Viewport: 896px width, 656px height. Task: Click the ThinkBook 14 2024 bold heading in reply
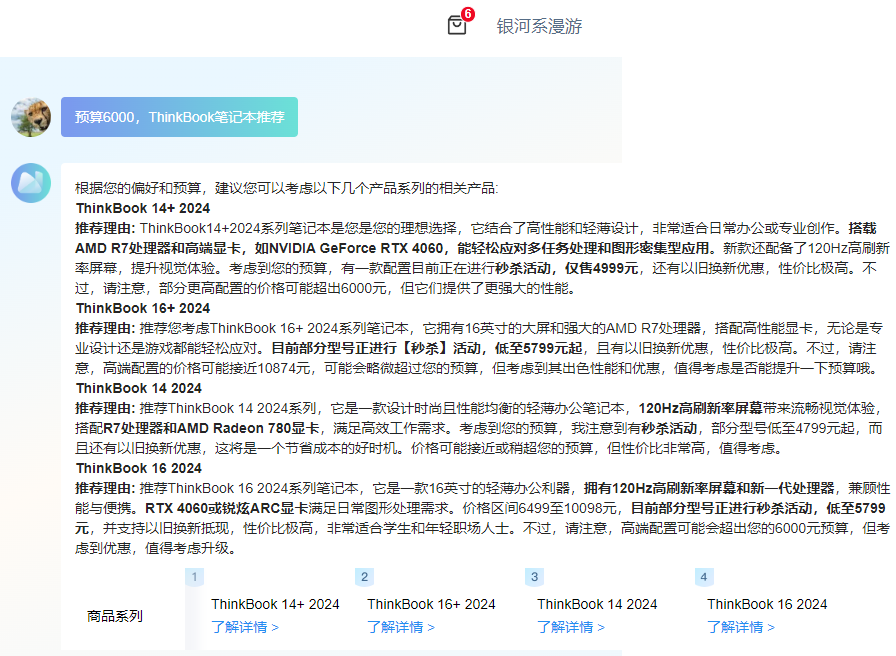tap(139, 388)
